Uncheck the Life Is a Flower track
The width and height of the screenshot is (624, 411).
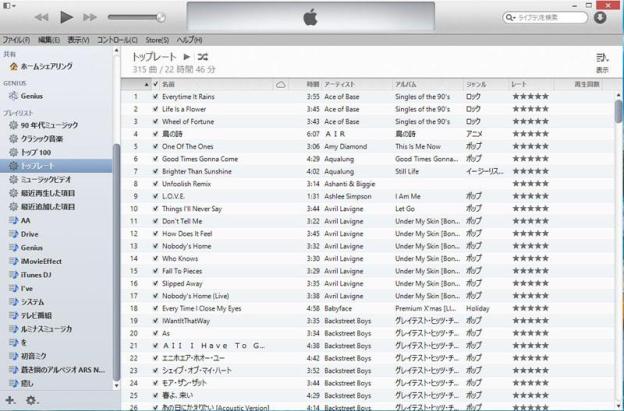click(x=156, y=109)
